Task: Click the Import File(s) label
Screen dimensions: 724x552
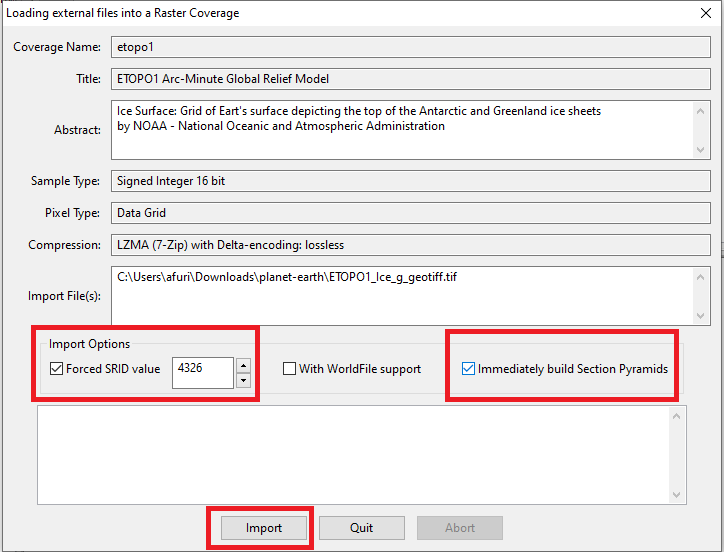Action: point(64,296)
